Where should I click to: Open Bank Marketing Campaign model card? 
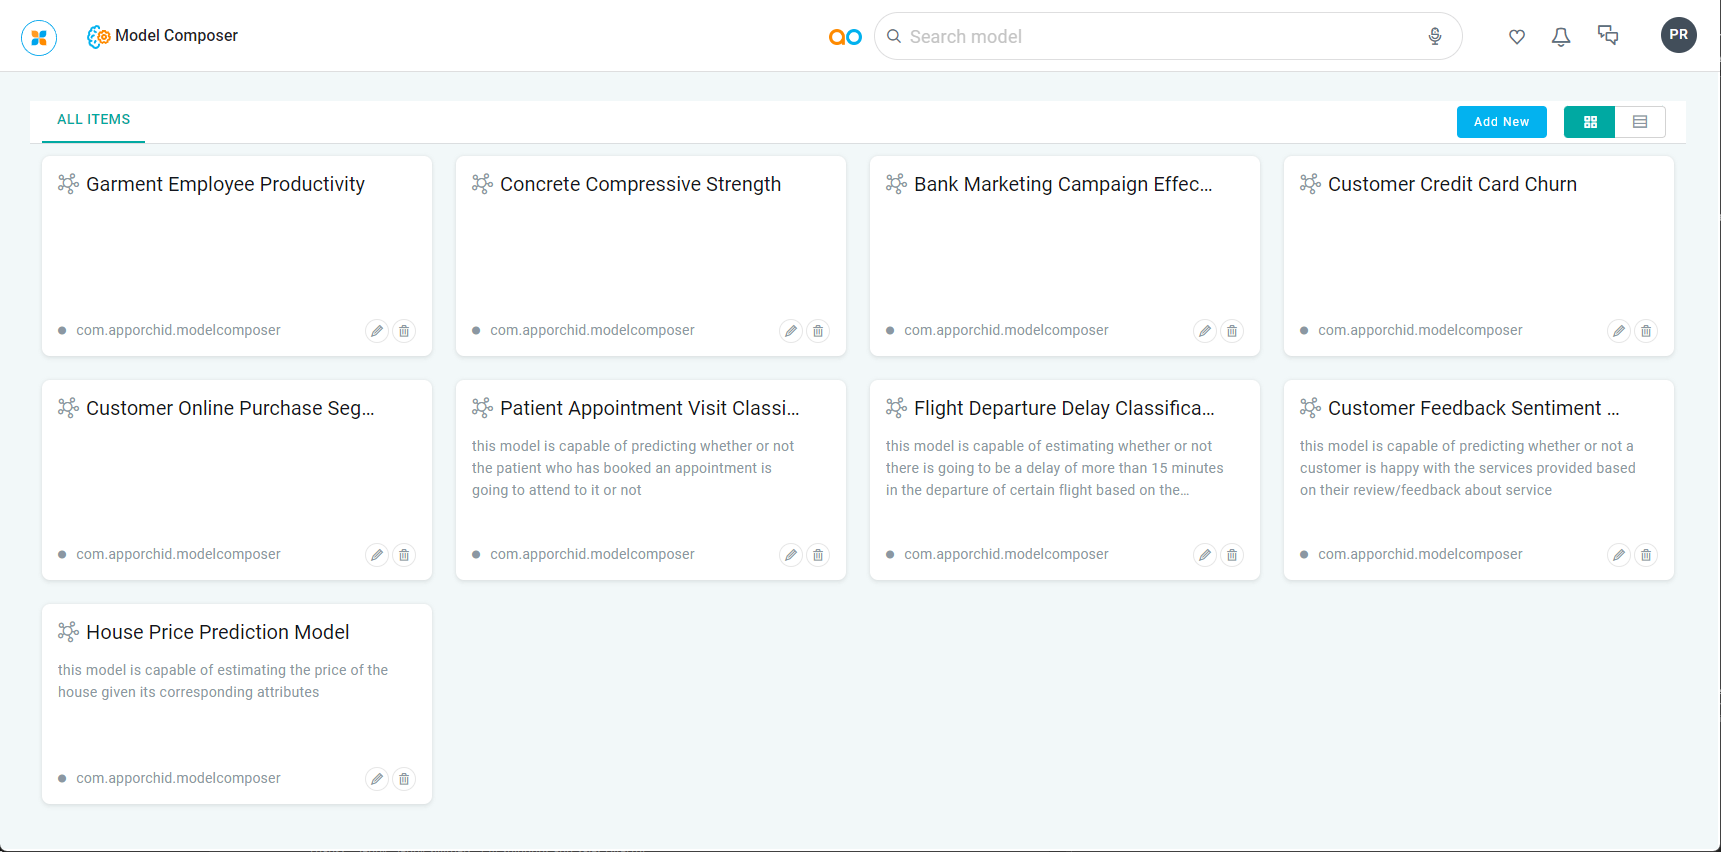pyautogui.click(x=1062, y=184)
